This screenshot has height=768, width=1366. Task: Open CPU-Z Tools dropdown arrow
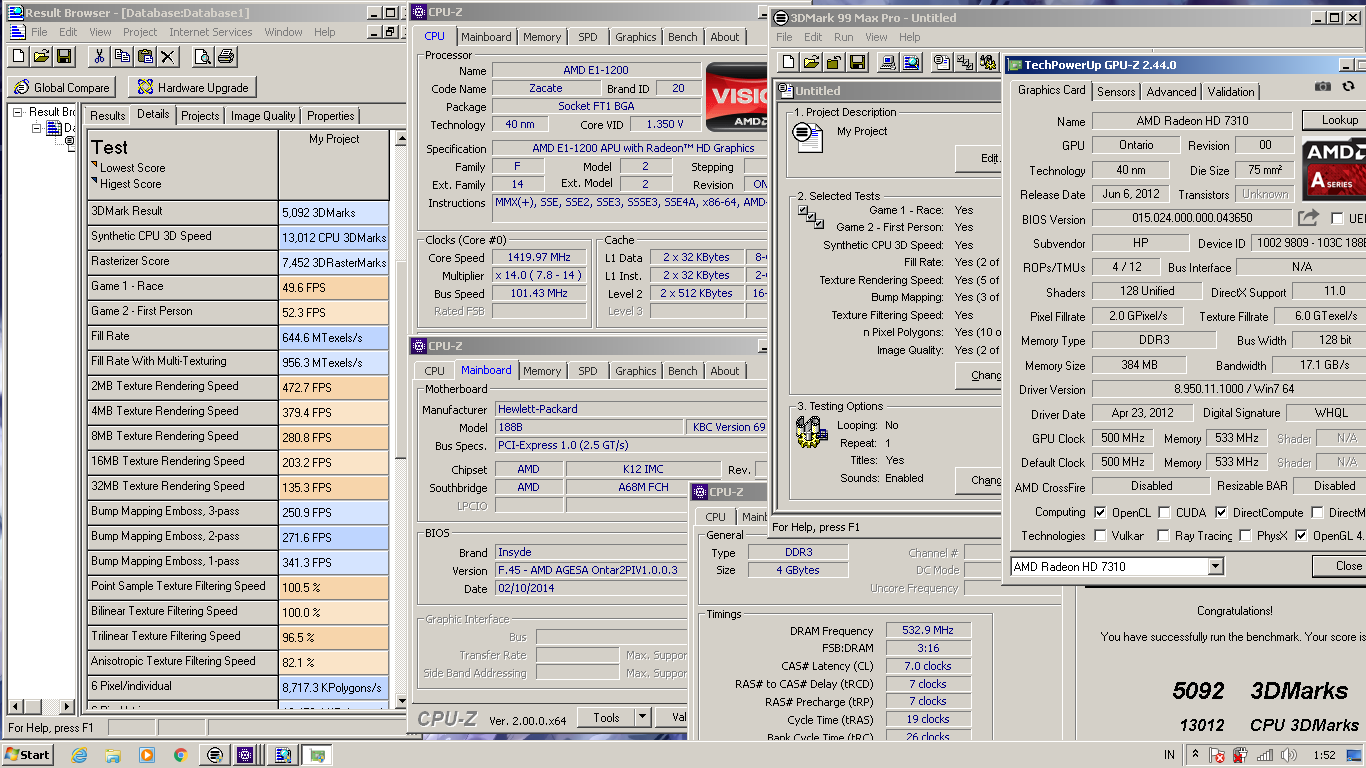coord(641,717)
